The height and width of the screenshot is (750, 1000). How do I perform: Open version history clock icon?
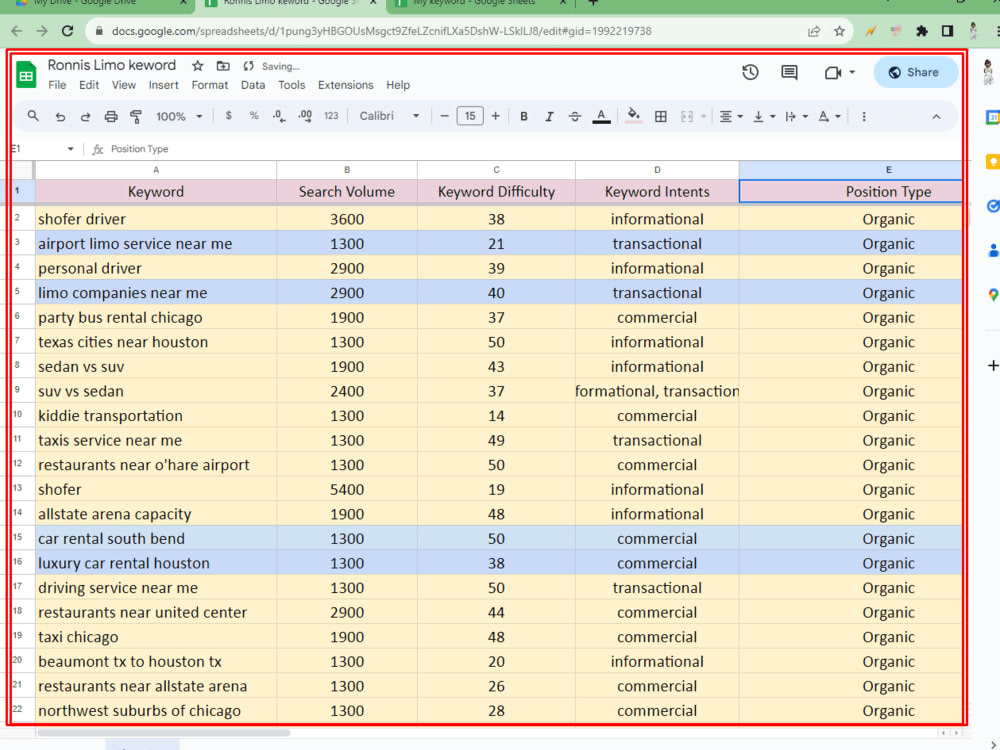coord(751,72)
